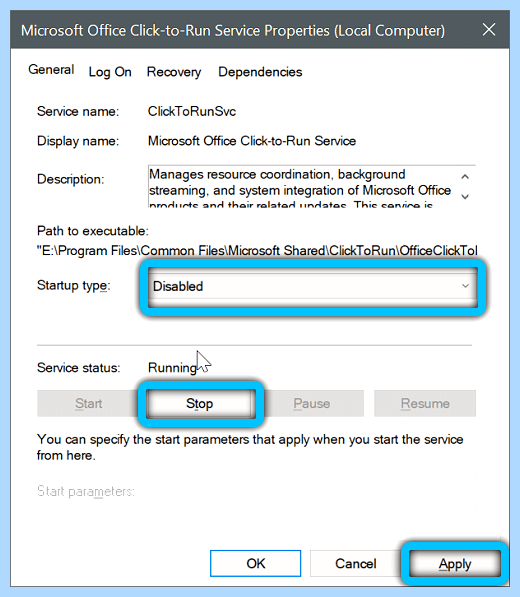
Task: Open the Startup type dropdown
Action: tap(313, 286)
